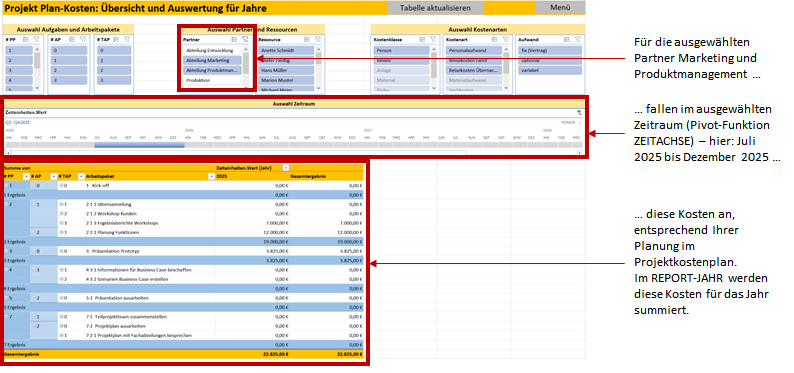Click down arrow of Kostenart slicer scrollbar
This screenshot has width=794, height=373.
(x=506, y=88)
